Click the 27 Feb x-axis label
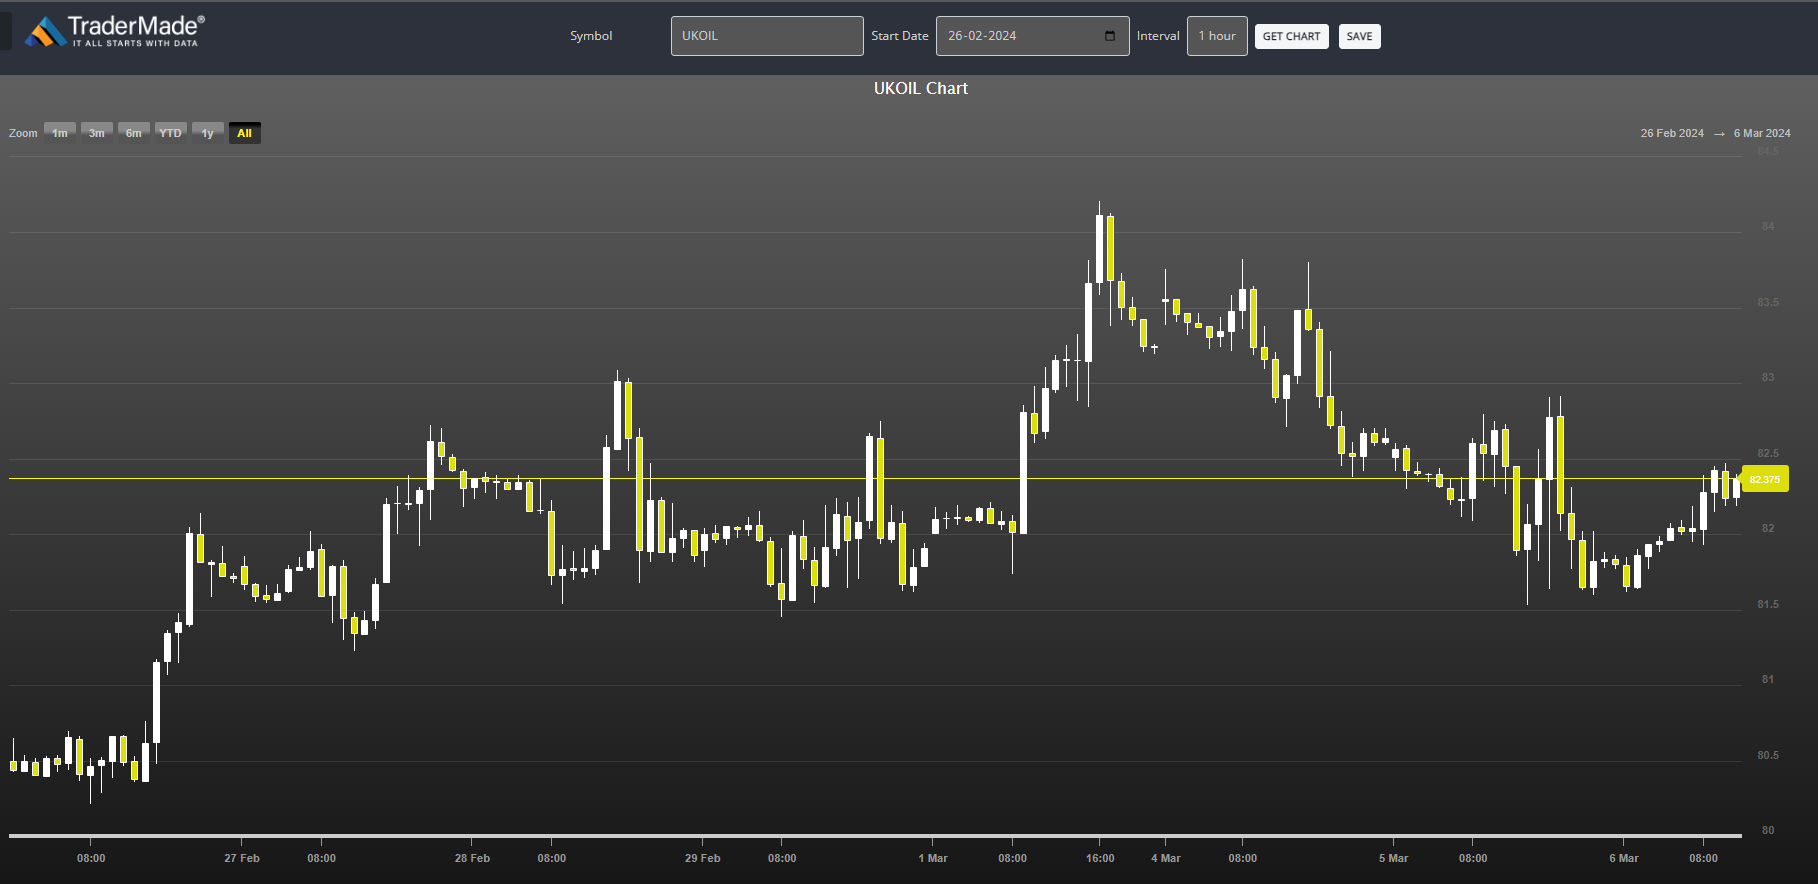The height and width of the screenshot is (884, 1818). coord(242,858)
